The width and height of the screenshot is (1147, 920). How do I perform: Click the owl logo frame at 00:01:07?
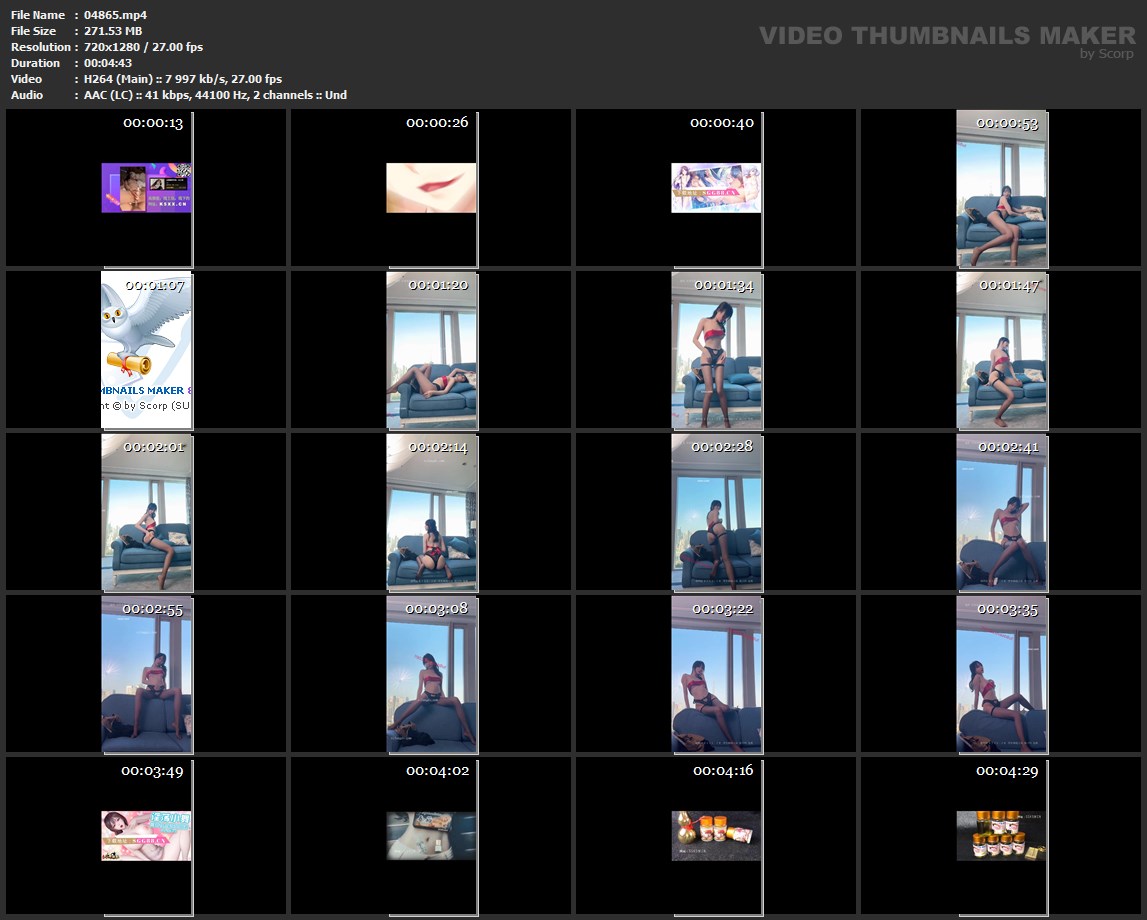tap(146, 350)
